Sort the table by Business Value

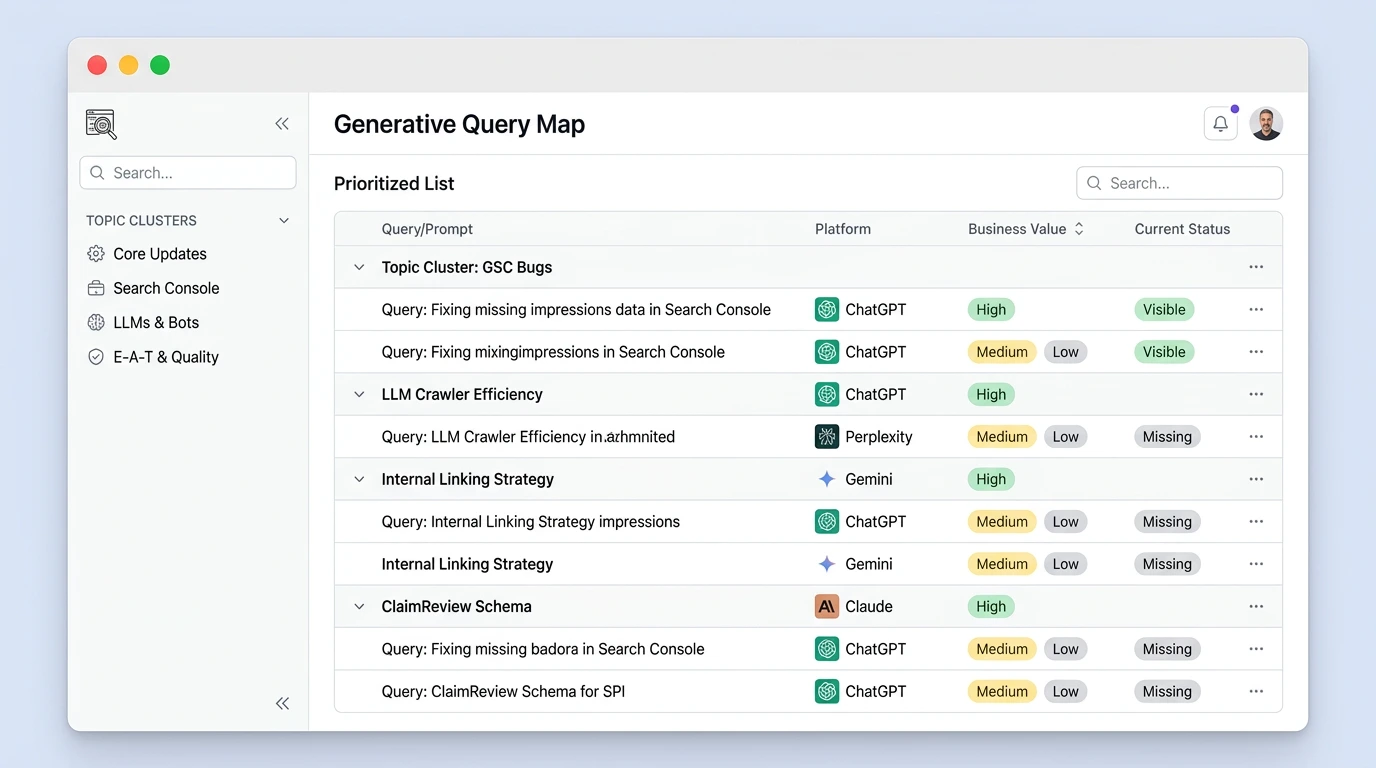[1078, 228]
